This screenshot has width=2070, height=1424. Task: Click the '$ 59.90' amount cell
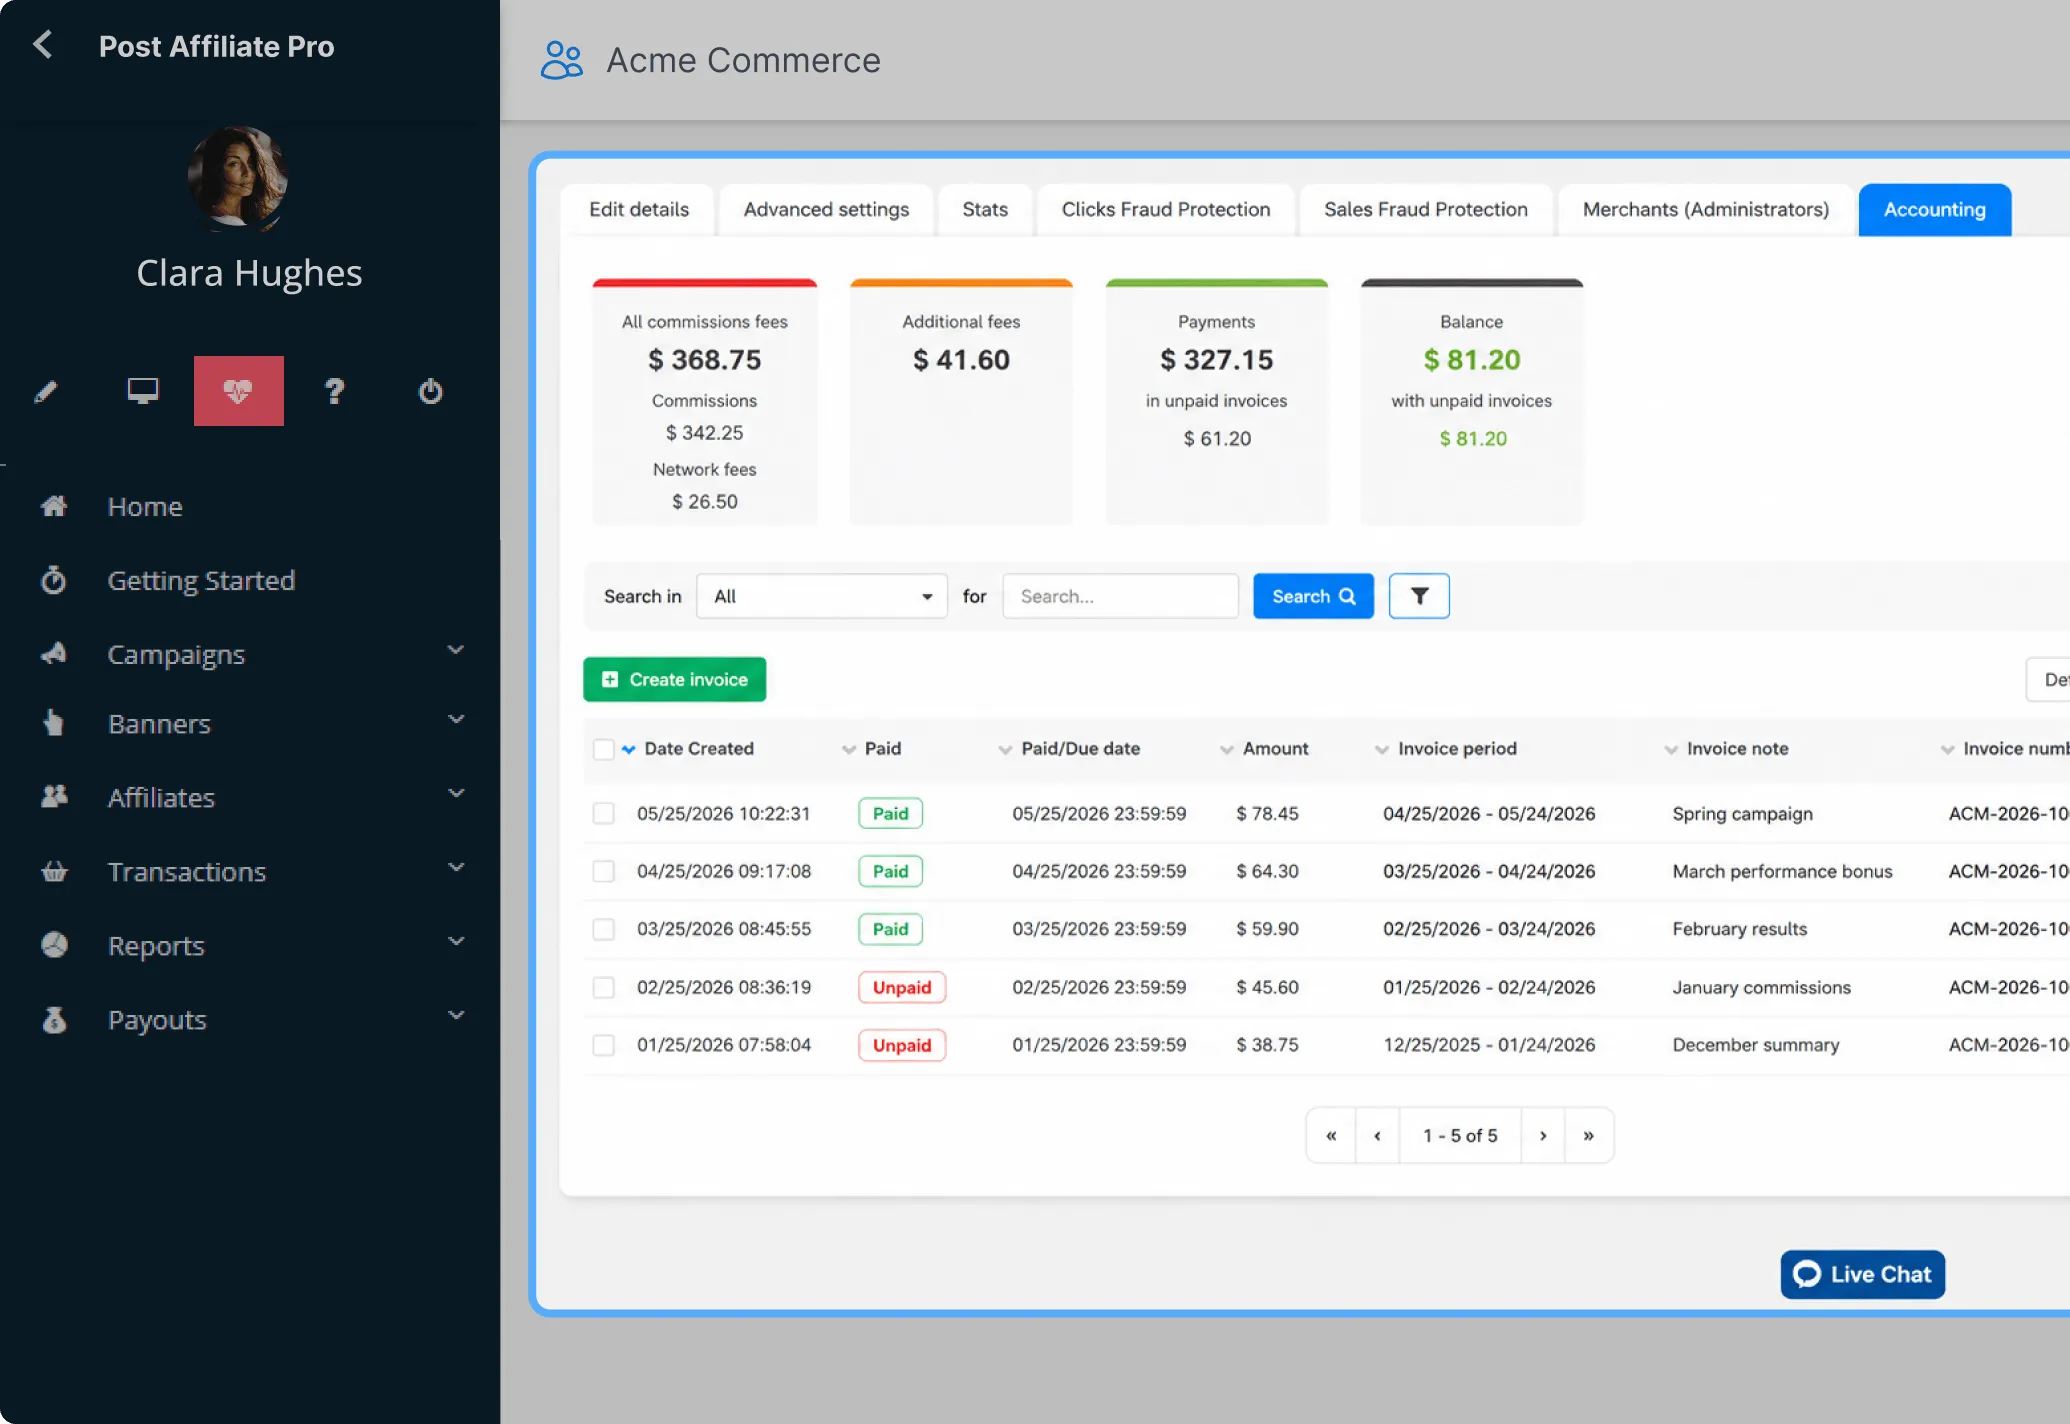[x=1267, y=929]
